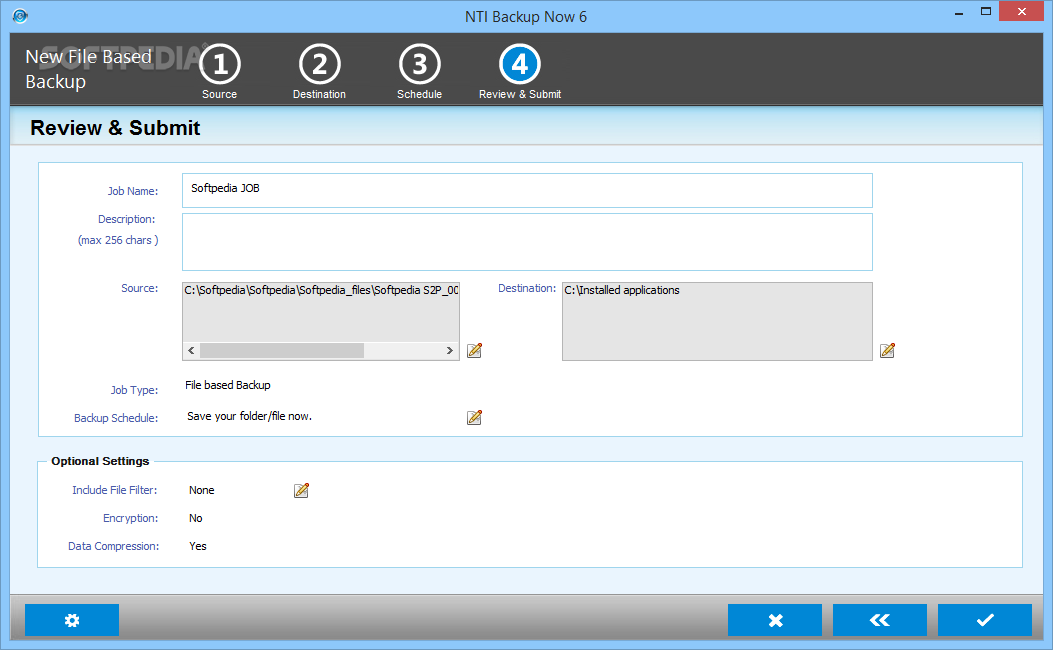The image size is (1053, 650).
Task: Select the C:\Installed applications destination entry
Action: (x=622, y=290)
